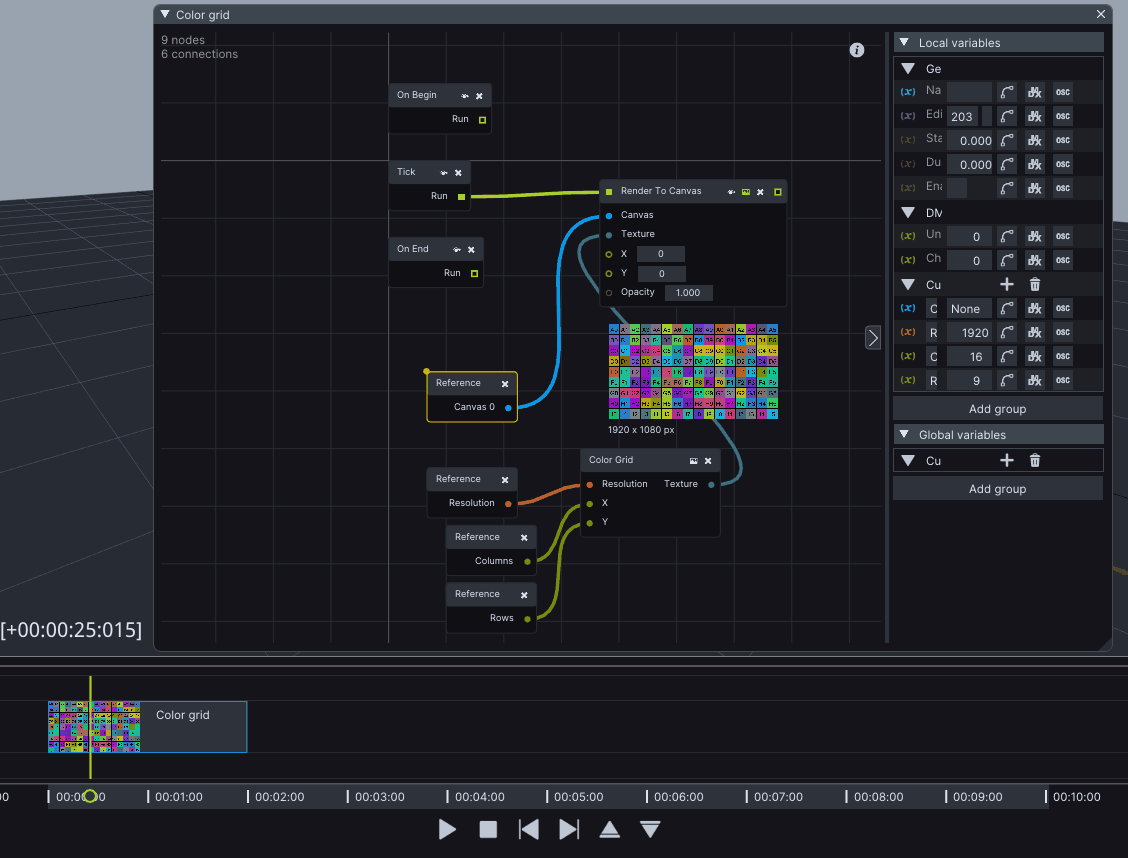
Task: Toggle the preview image icon on Color Grid node
Action: coord(693,461)
